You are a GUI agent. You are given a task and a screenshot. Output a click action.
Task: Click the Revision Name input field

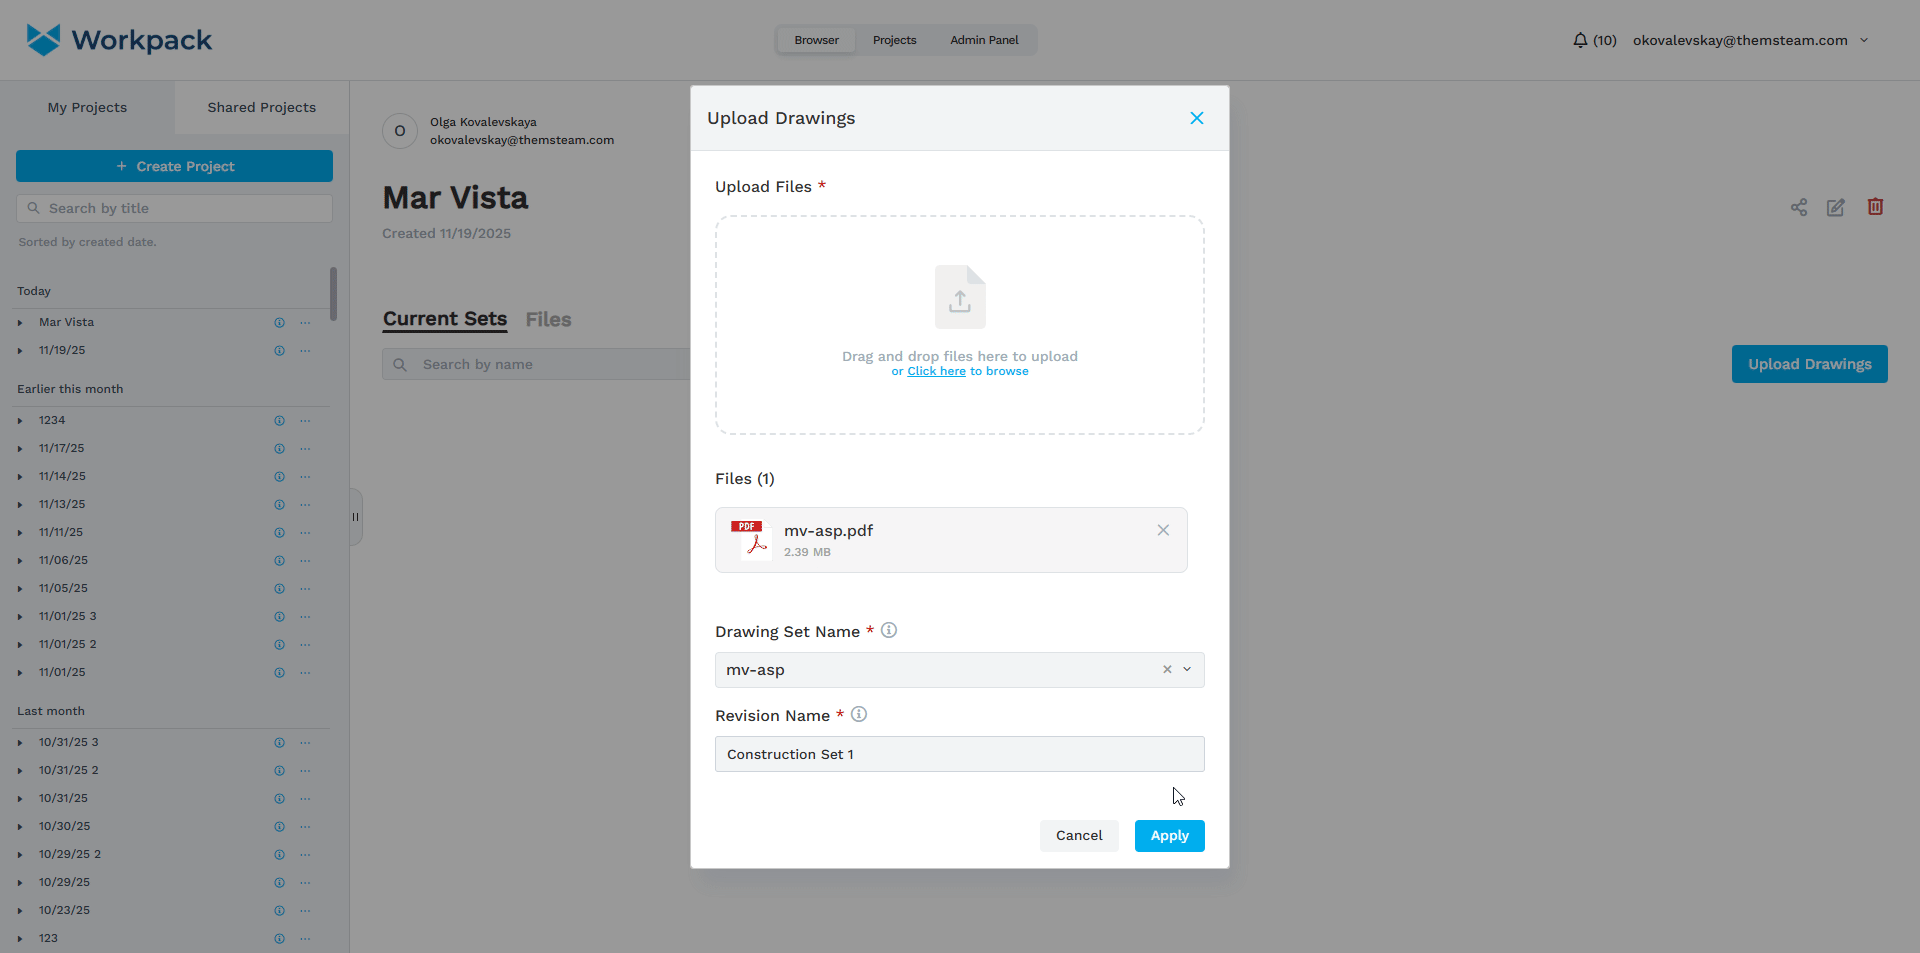click(x=959, y=754)
